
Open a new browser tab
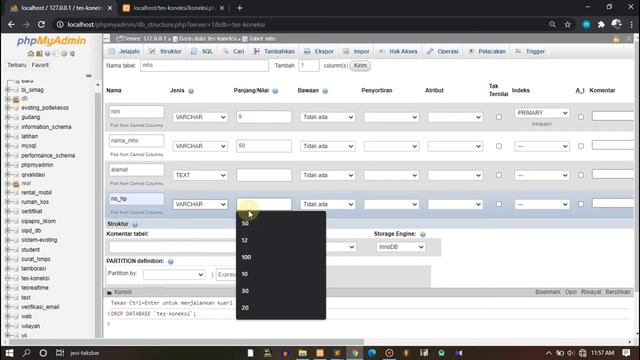(x=240, y=8)
